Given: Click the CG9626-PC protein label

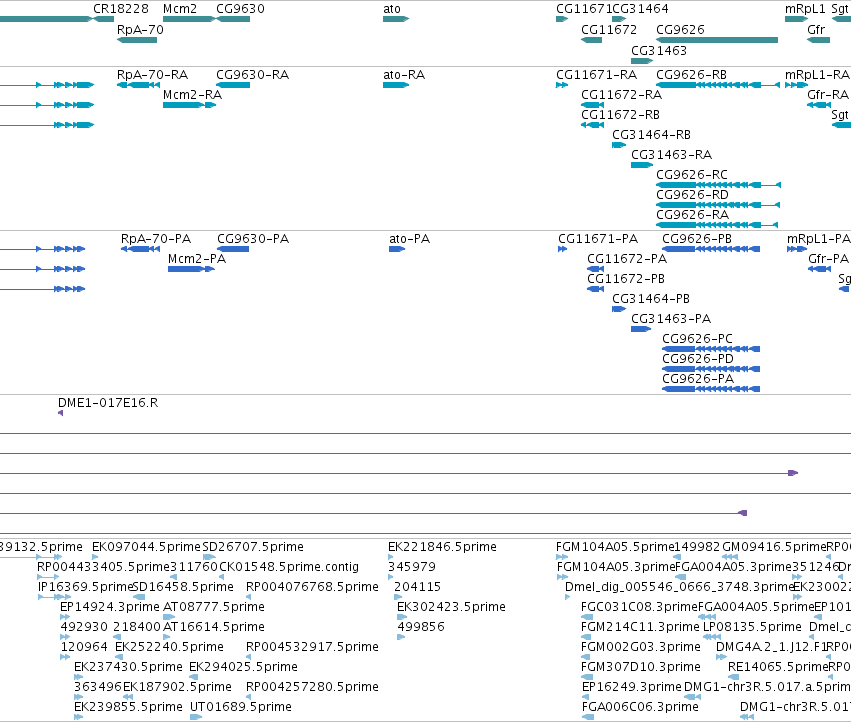Looking at the screenshot, I should 697,339.
